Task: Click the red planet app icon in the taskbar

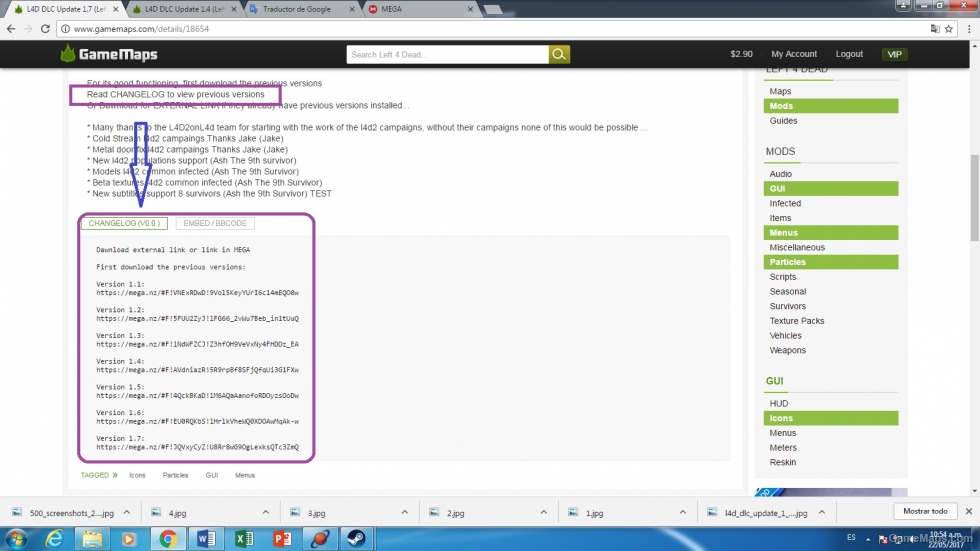Action: tap(320, 539)
